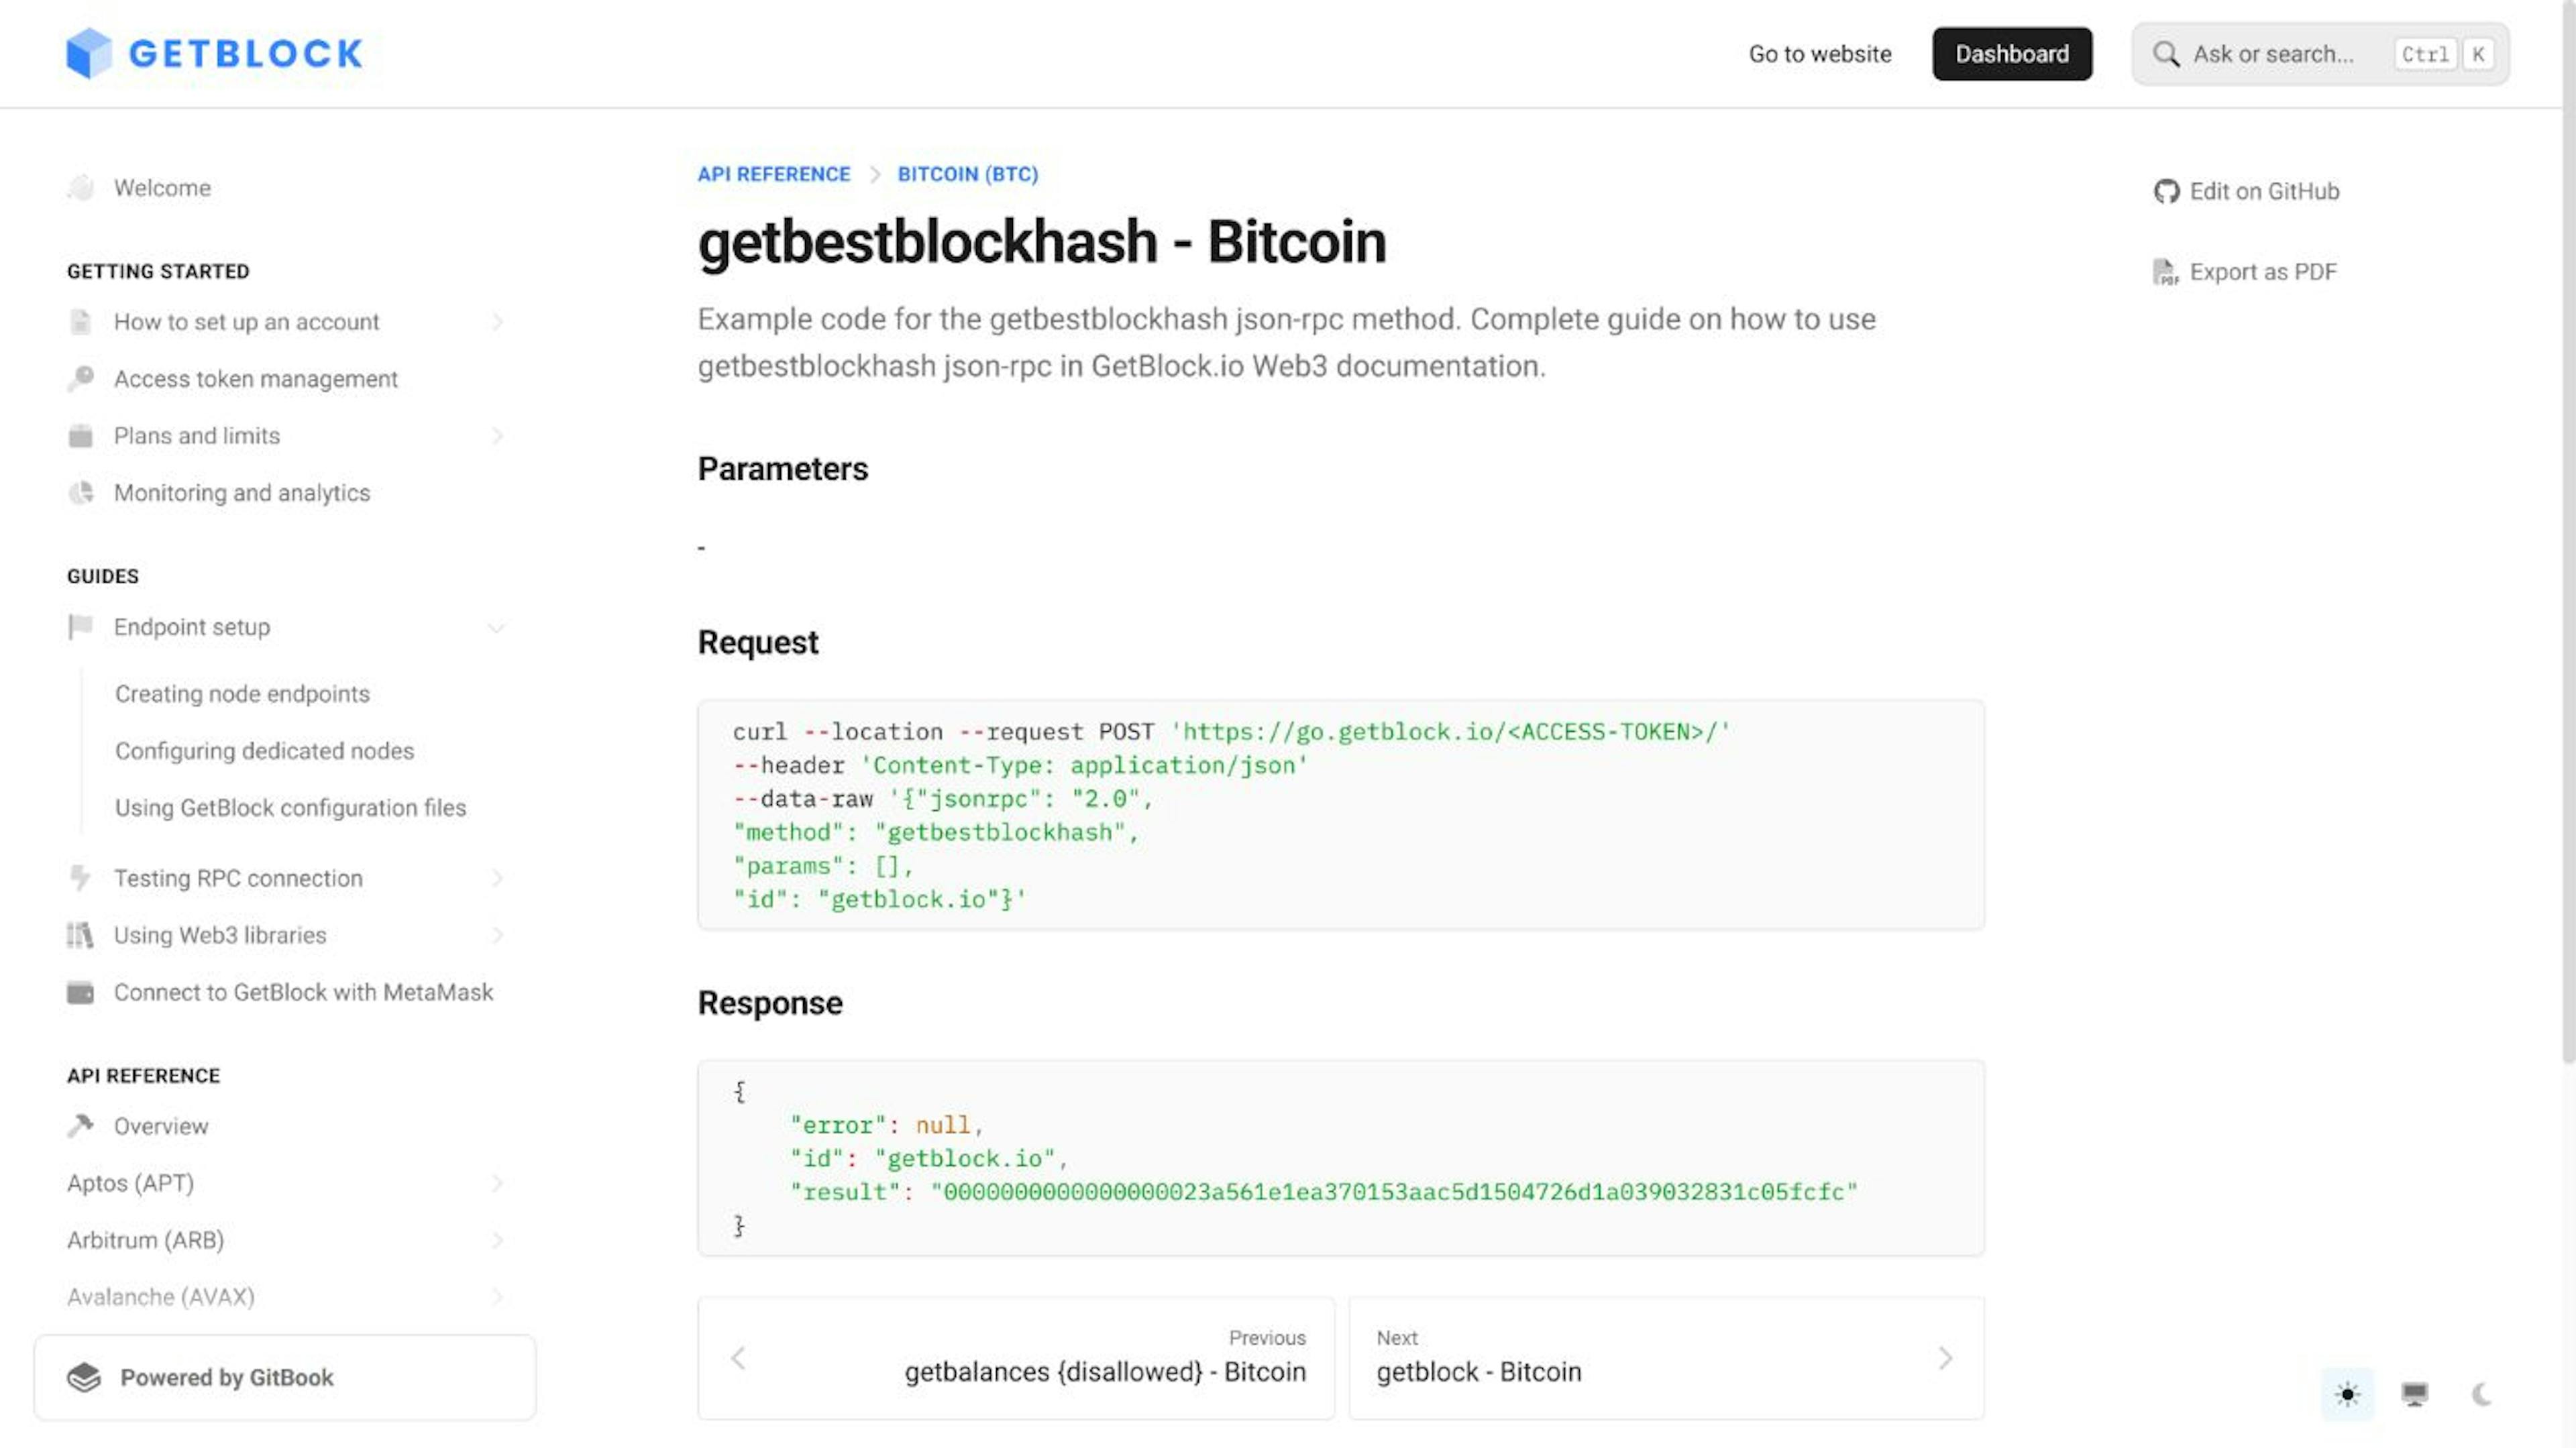Select system theme using the monitor toggle
The width and height of the screenshot is (2576, 1448).
(2414, 1393)
